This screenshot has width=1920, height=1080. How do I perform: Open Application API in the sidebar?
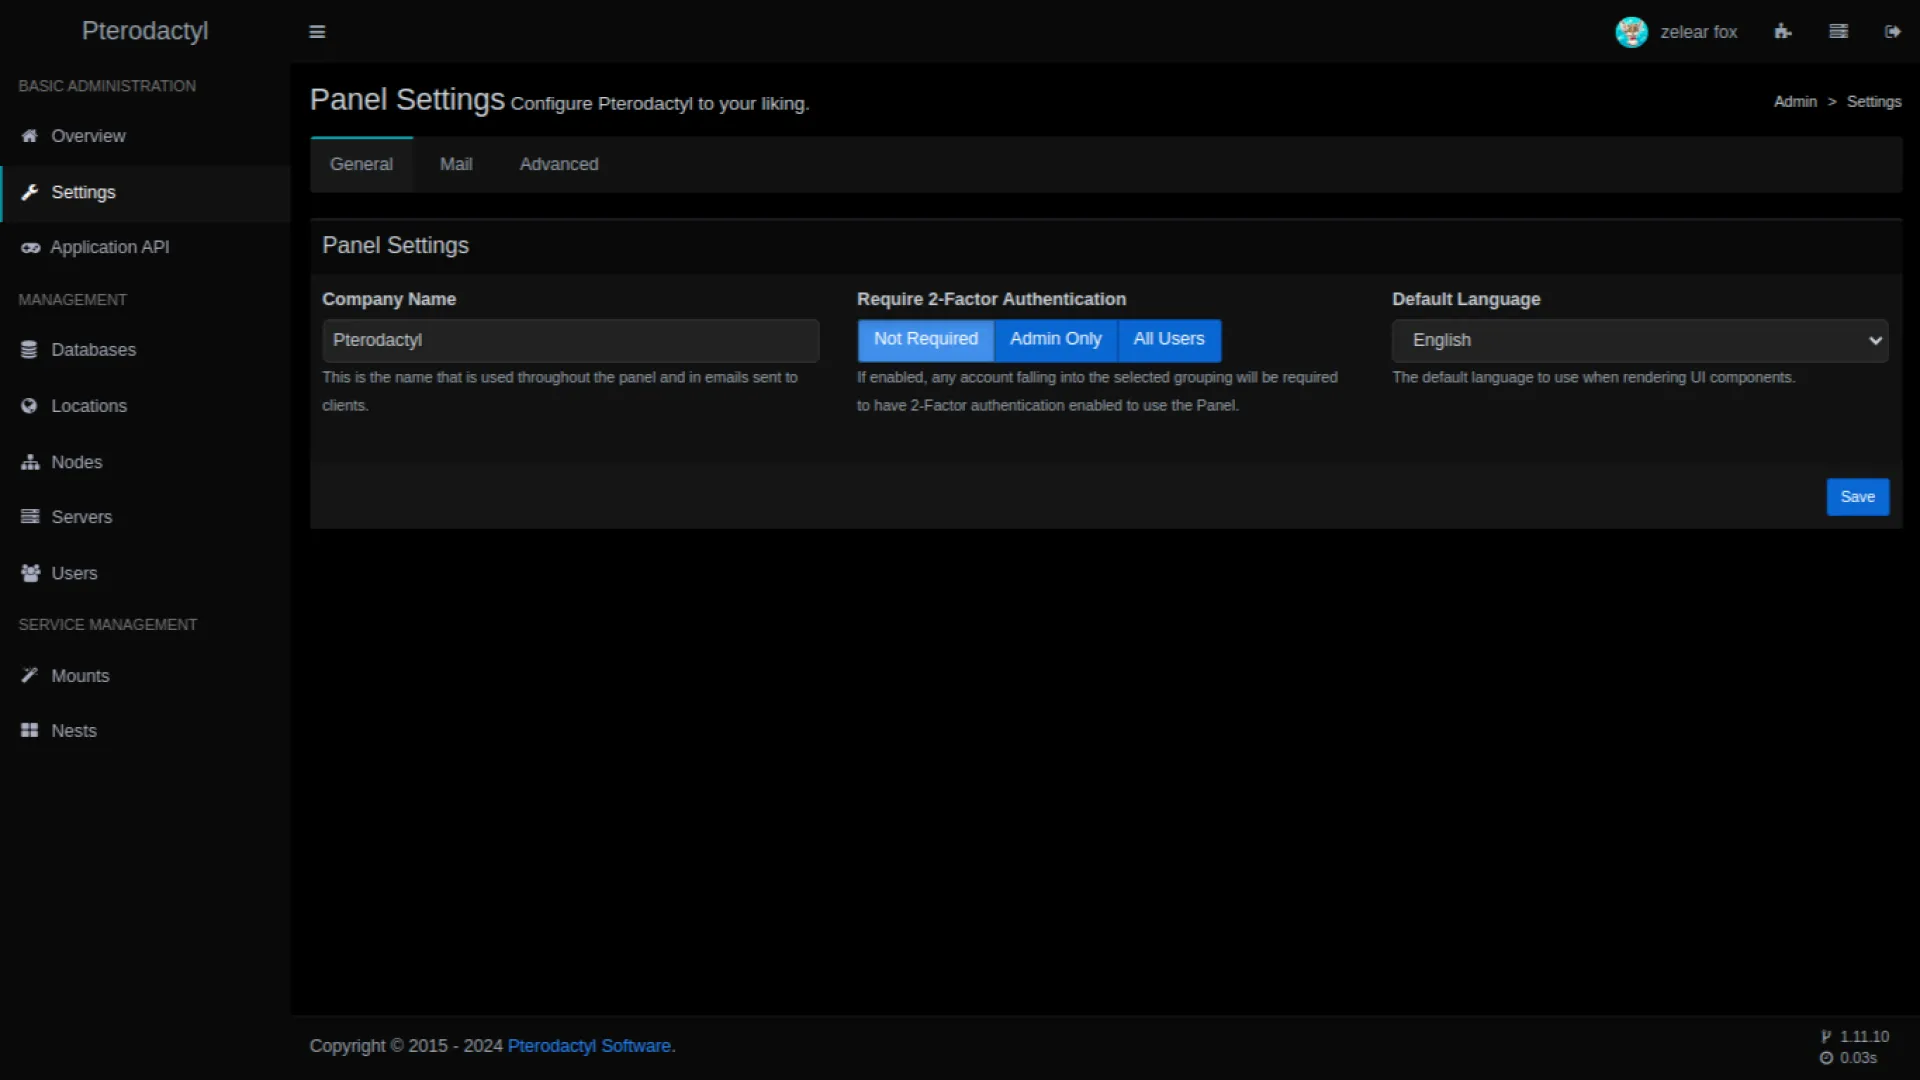click(x=109, y=247)
